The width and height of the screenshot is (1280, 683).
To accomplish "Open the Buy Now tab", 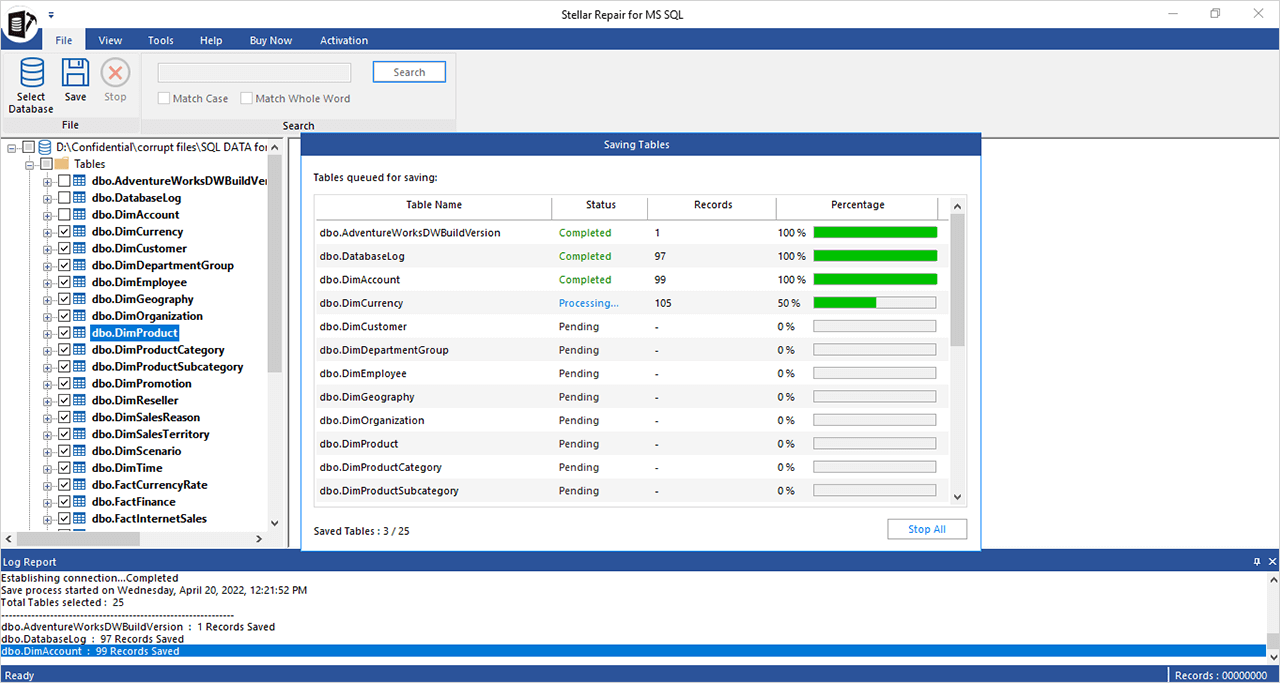I will point(271,40).
